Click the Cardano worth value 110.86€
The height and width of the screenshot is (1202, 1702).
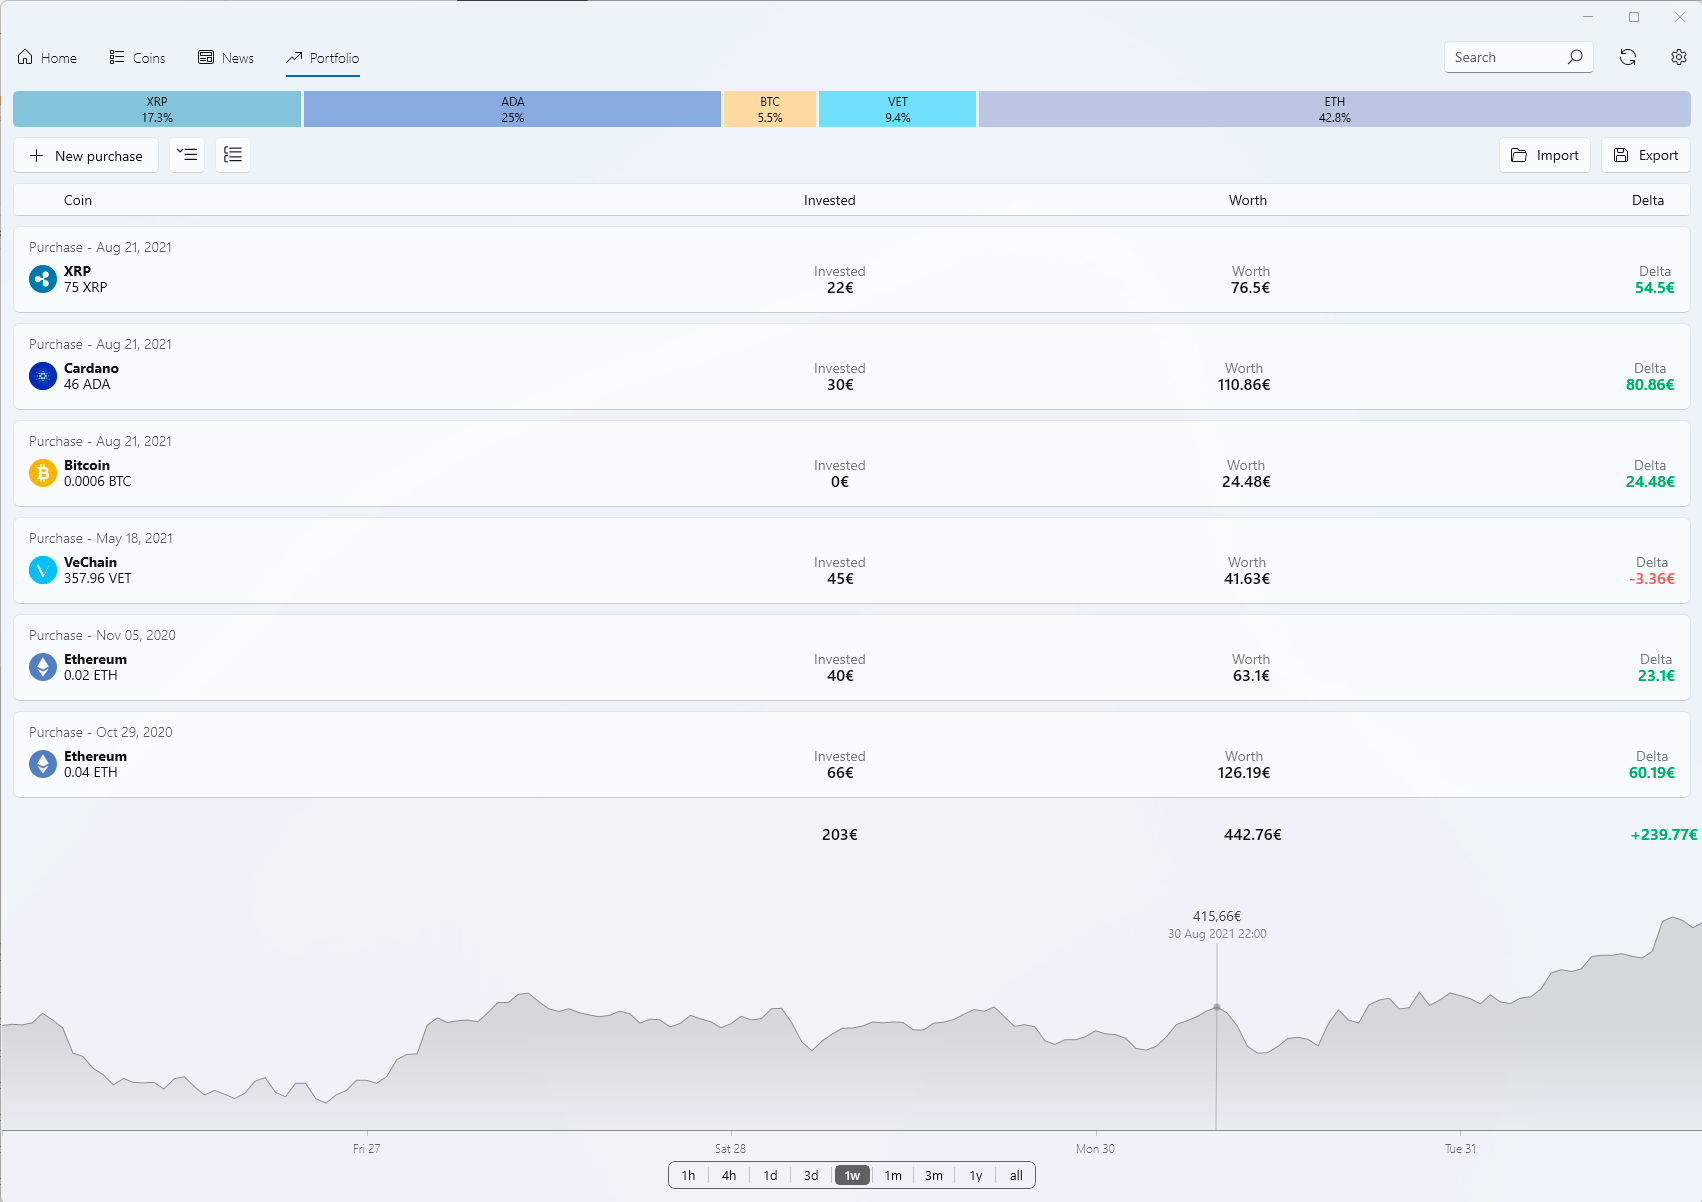1244,385
